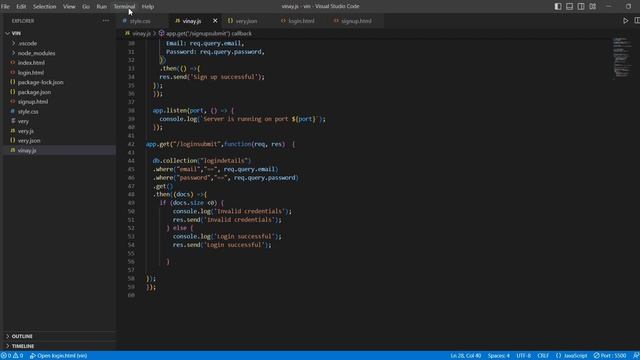640x360 pixels.
Task: Open very.json in Explorer
Action: pos(29,140)
